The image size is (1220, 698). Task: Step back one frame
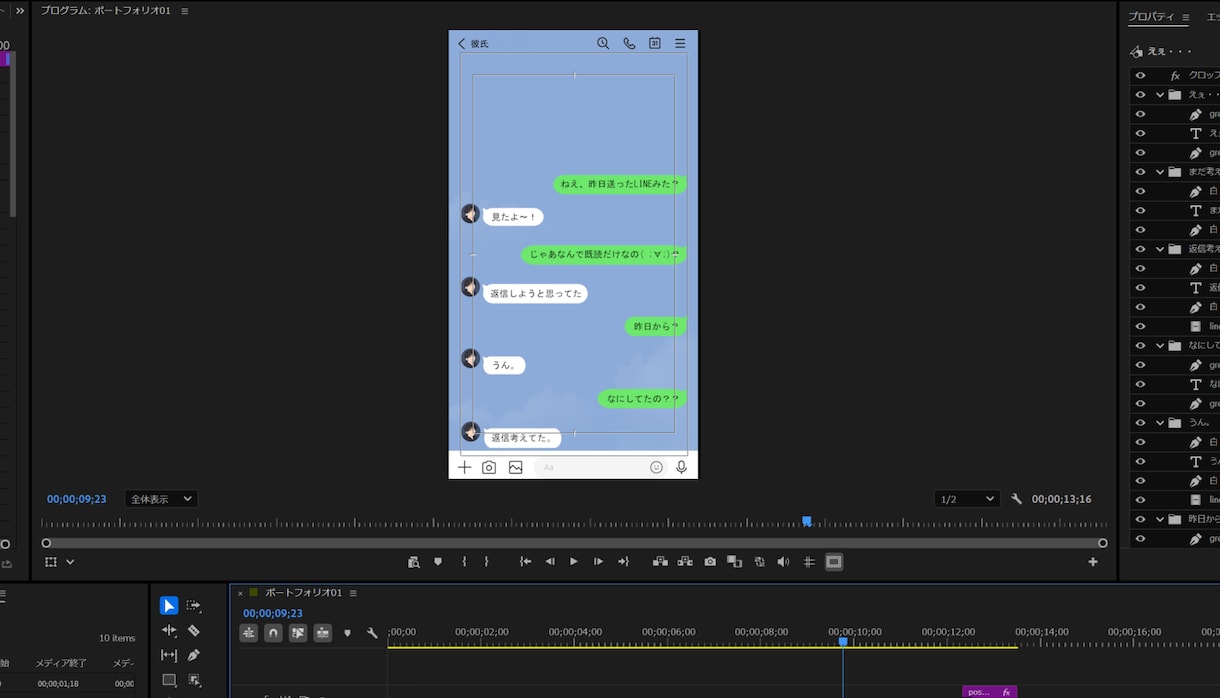coord(550,562)
